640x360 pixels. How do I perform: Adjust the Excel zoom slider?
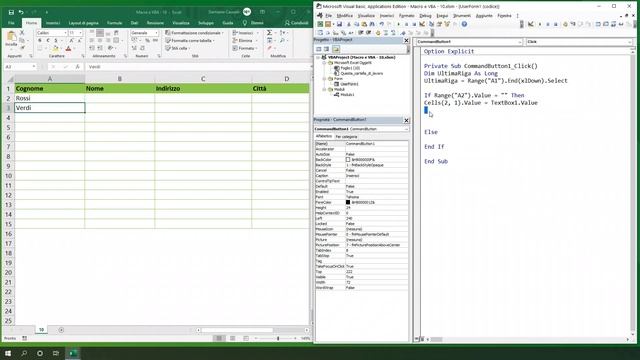(x=278, y=338)
